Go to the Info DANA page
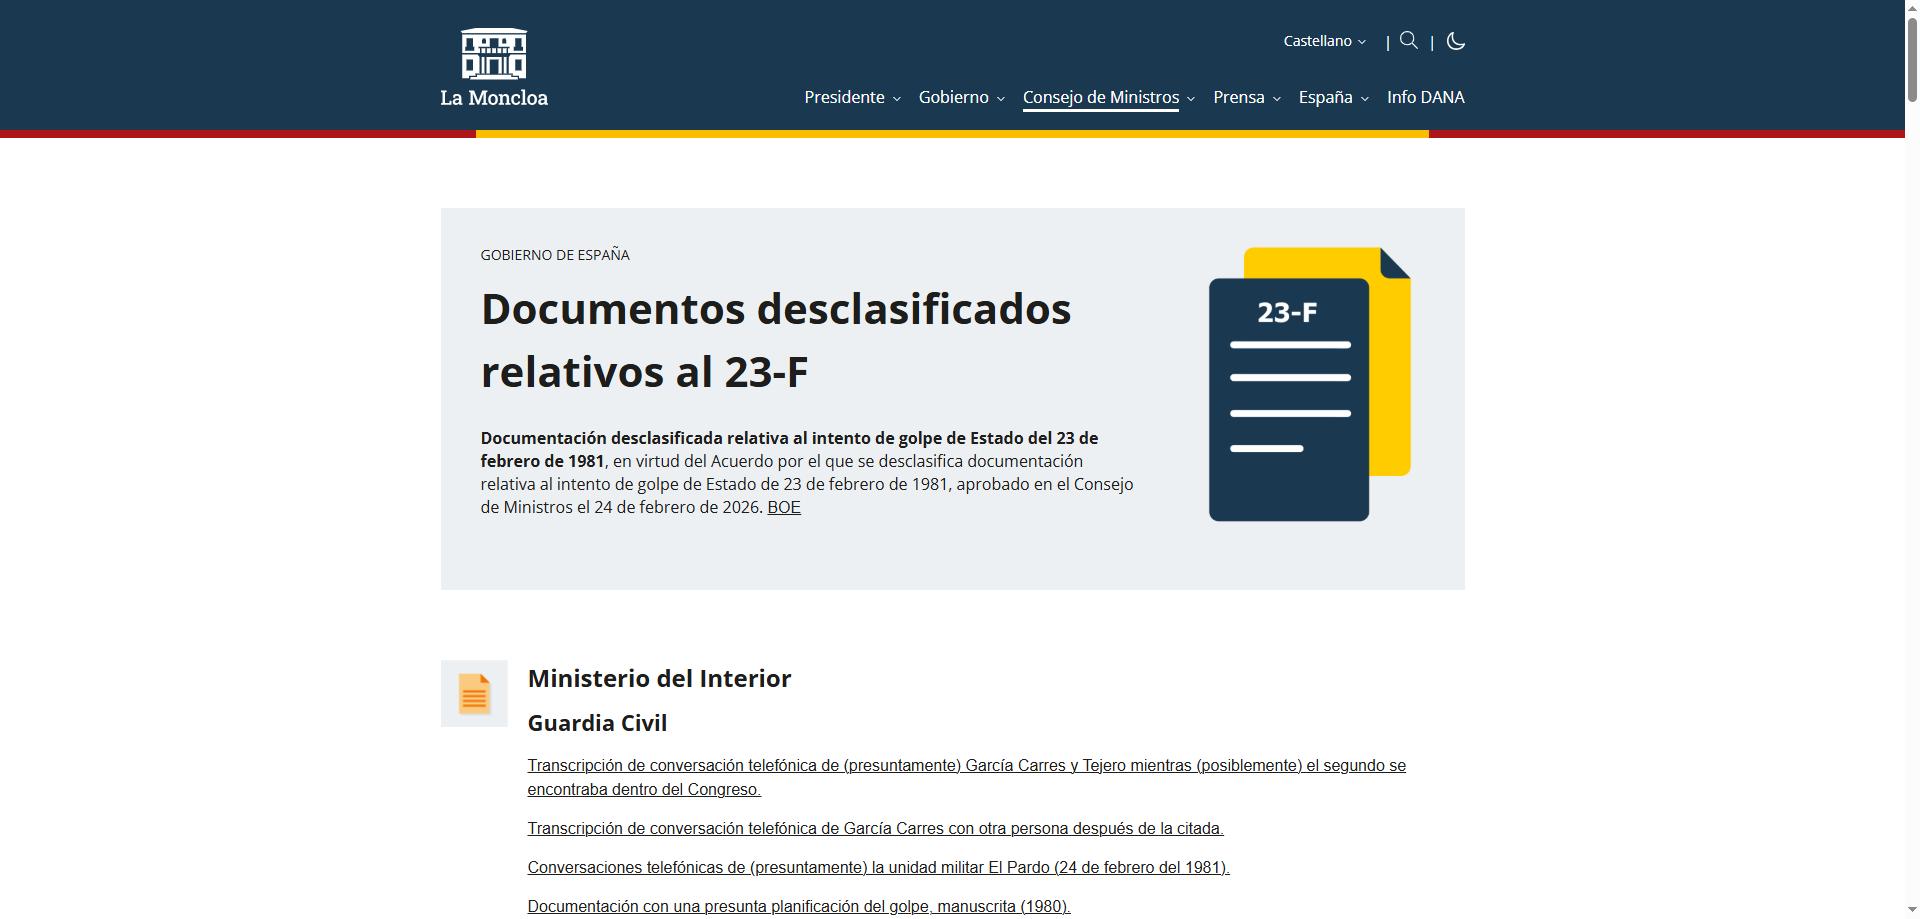1920x919 pixels. click(1425, 98)
